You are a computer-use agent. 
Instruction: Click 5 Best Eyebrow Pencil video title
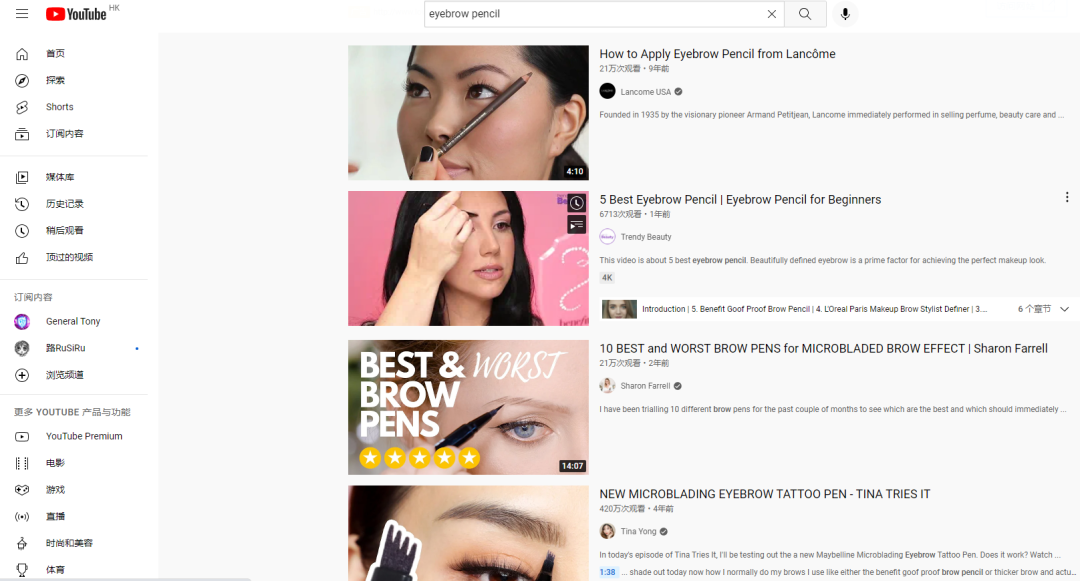pyautogui.click(x=740, y=200)
